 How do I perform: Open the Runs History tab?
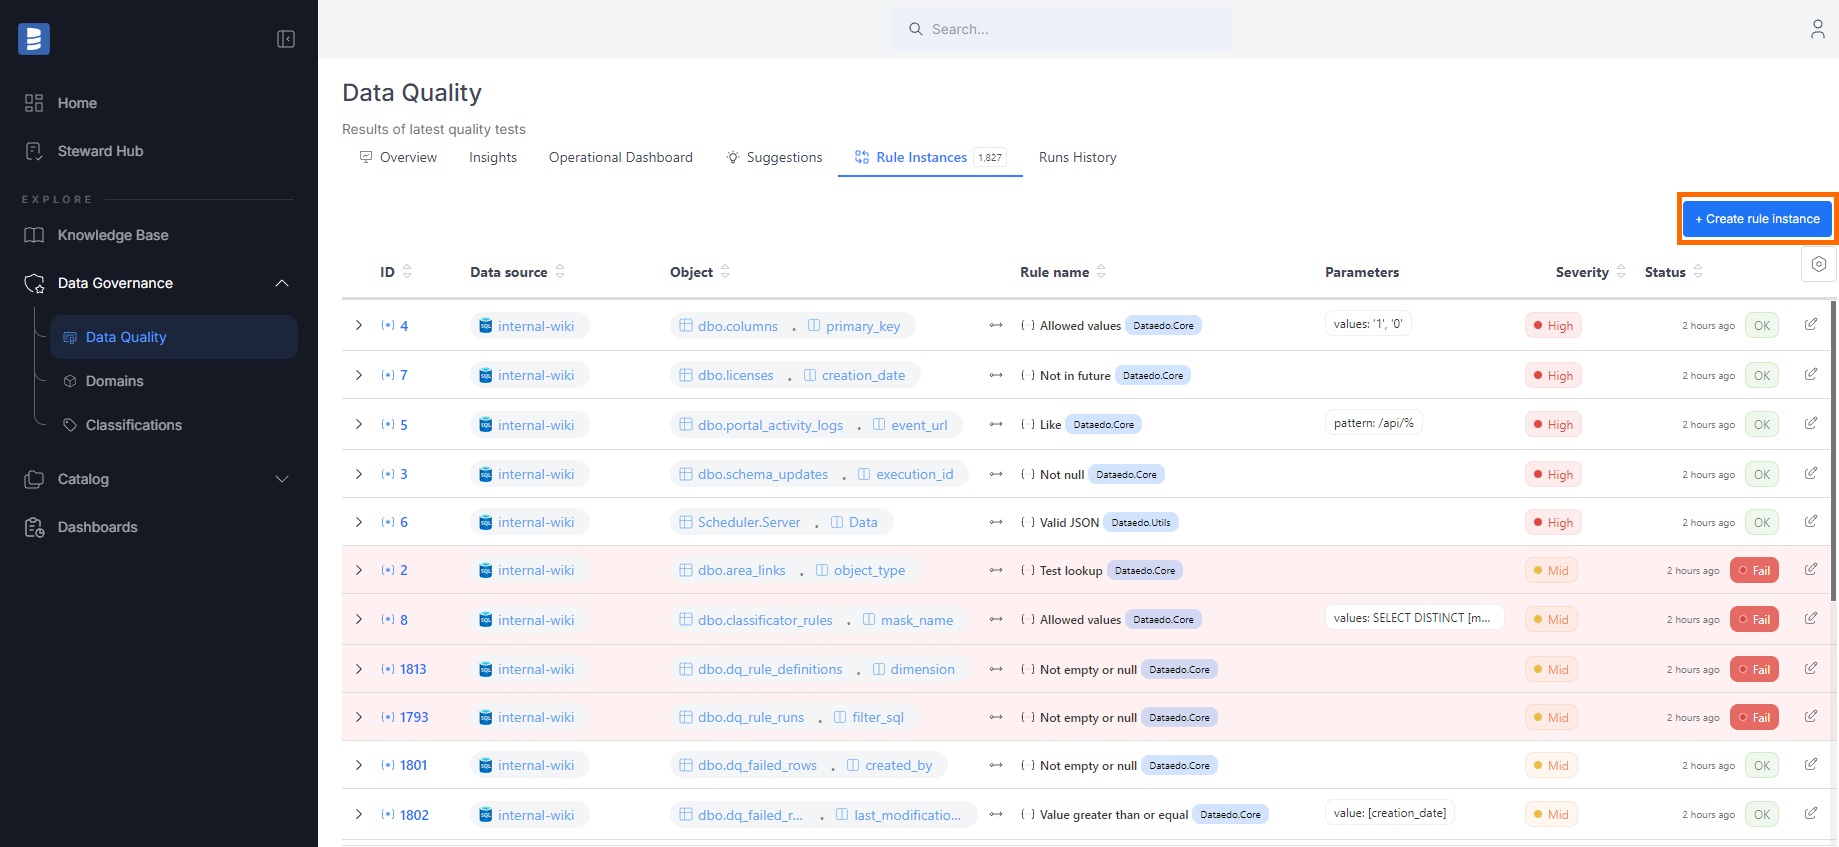(x=1077, y=157)
